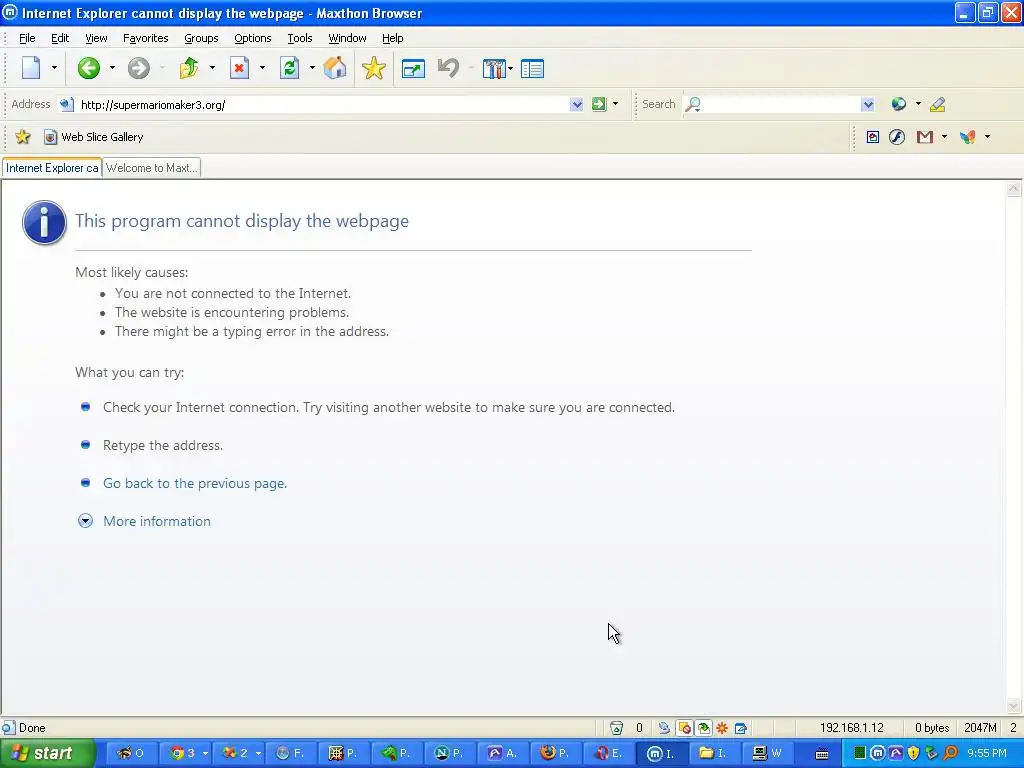Click the 2047M memory status entry
Image resolution: width=1024 pixels, height=768 pixels.
pyautogui.click(x=980, y=728)
